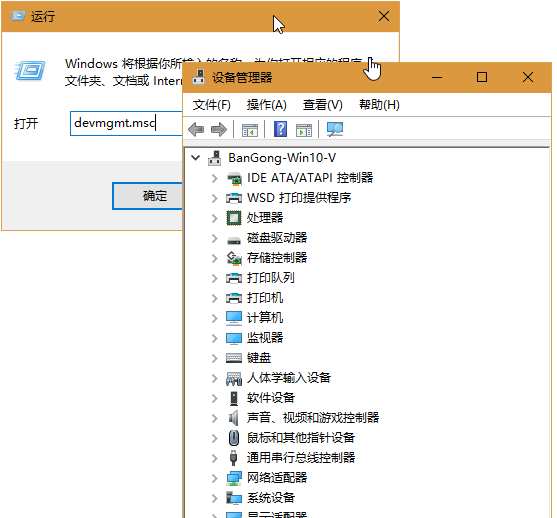
Task: Click 确定 button in Run dialog
Action: click(147, 196)
